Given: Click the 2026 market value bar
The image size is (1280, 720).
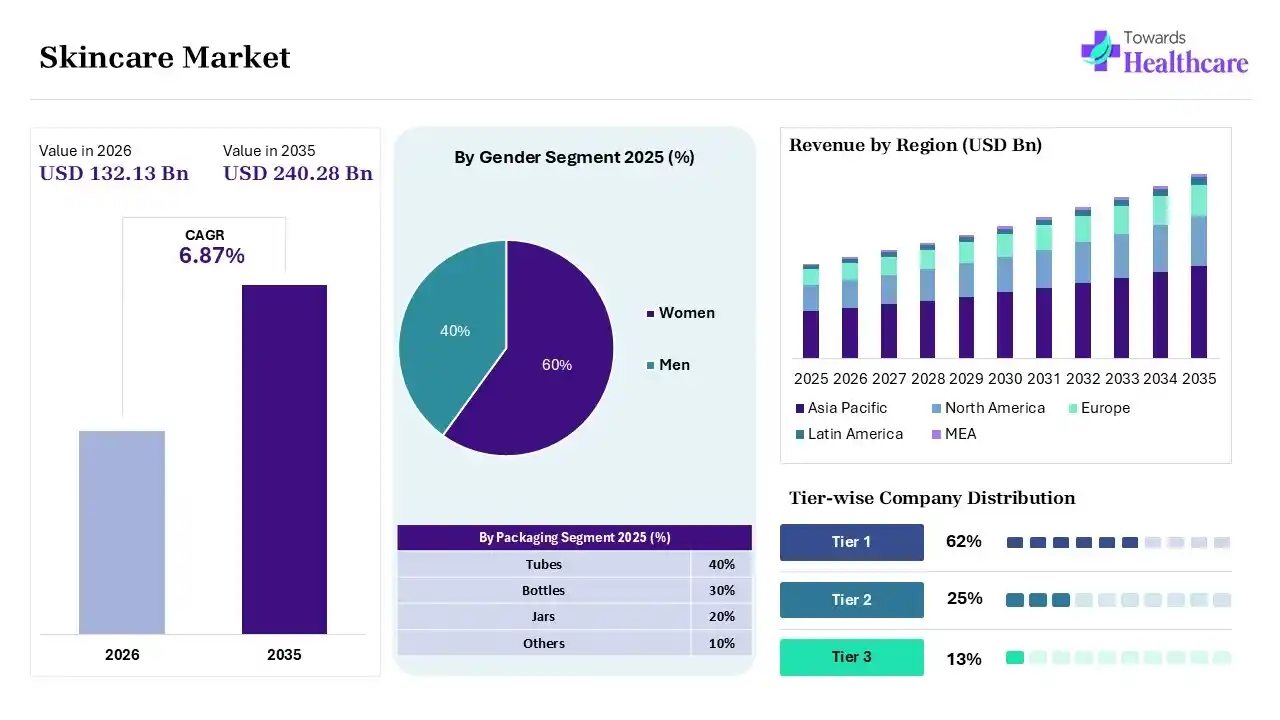Looking at the screenshot, I should click(x=122, y=532).
